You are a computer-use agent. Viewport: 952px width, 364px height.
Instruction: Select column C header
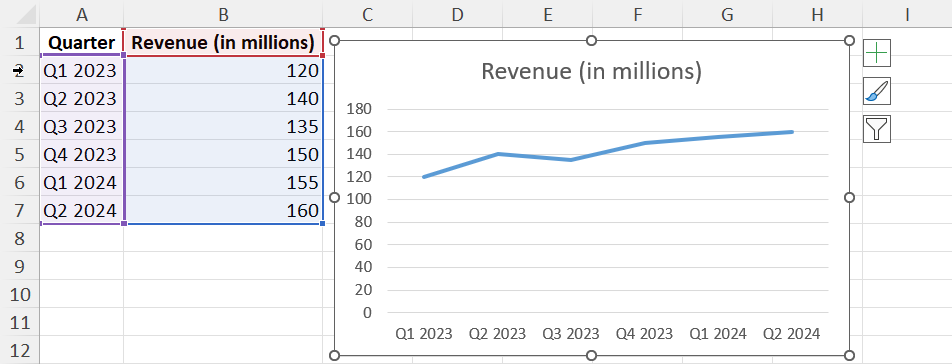367,14
